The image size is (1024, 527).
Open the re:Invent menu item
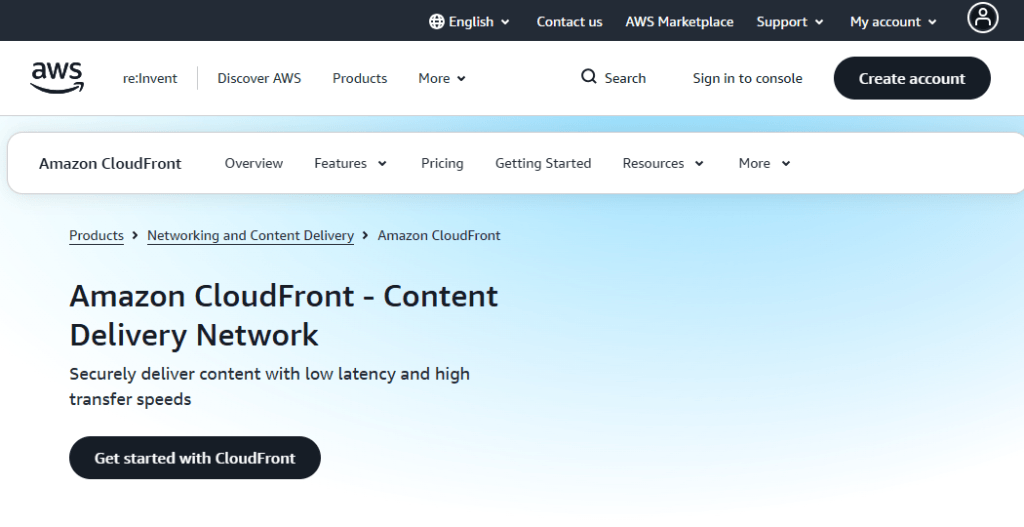point(150,78)
